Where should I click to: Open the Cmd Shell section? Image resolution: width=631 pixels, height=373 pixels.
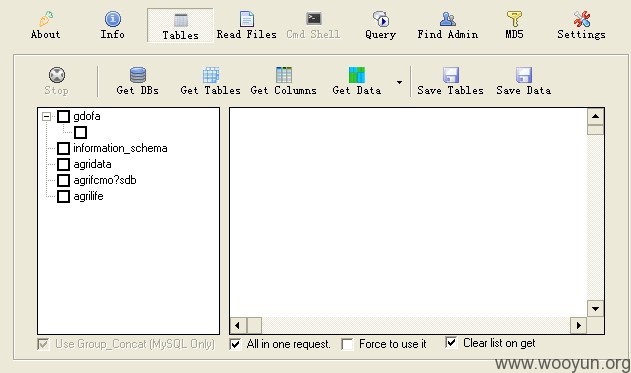point(313,25)
